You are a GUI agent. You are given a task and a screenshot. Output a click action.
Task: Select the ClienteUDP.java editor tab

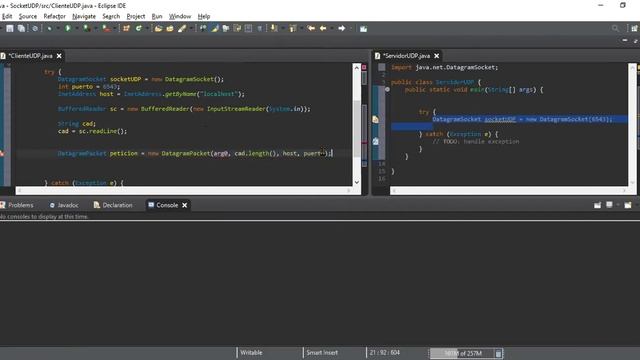pos(30,56)
